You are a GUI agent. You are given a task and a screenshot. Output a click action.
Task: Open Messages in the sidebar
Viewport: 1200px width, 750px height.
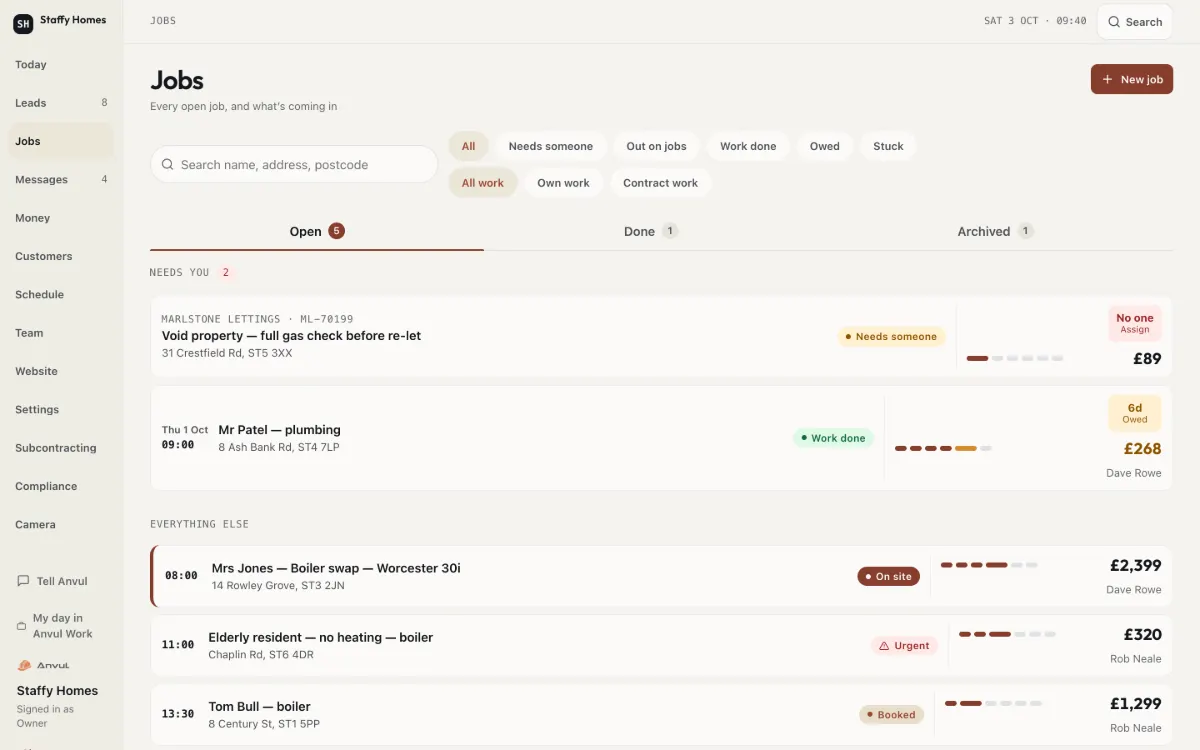click(61, 180)
